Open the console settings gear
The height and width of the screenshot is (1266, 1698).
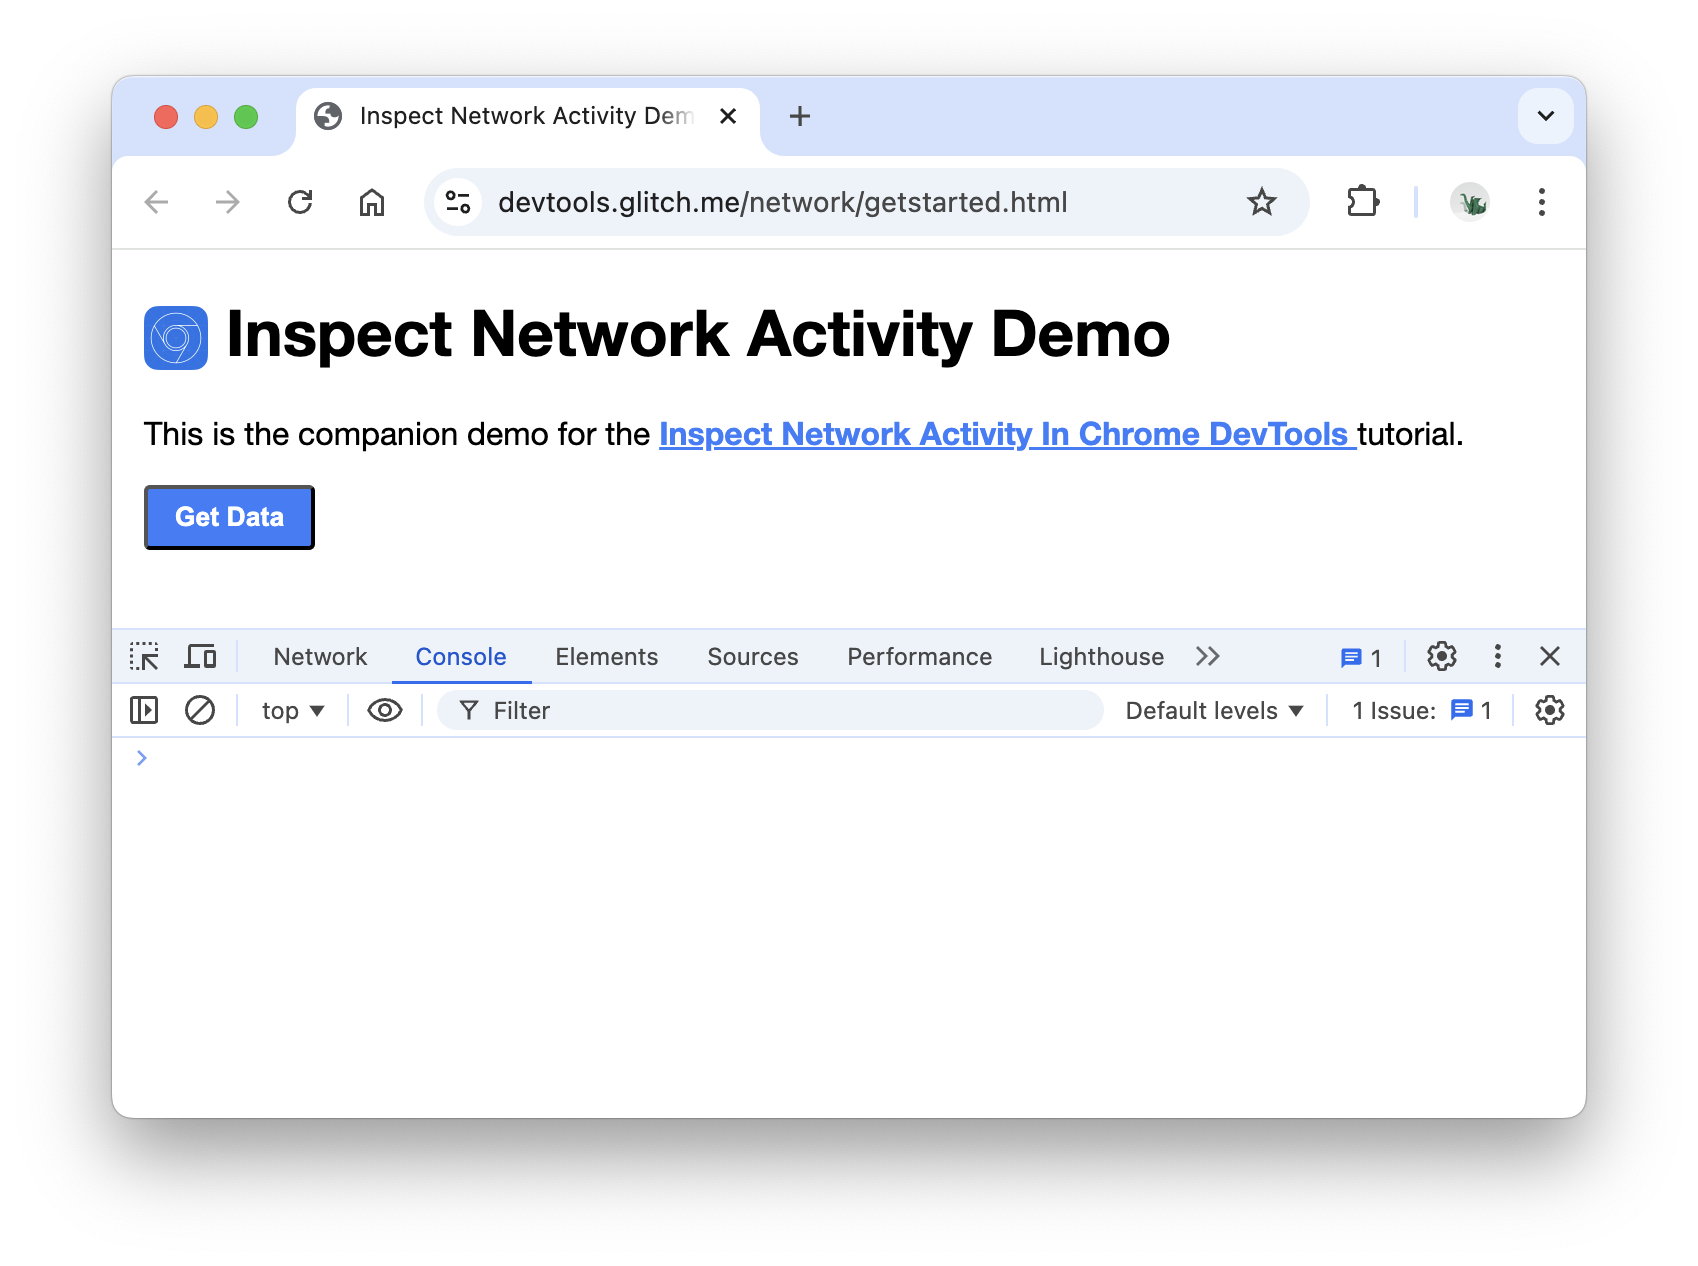point(1549,710)
